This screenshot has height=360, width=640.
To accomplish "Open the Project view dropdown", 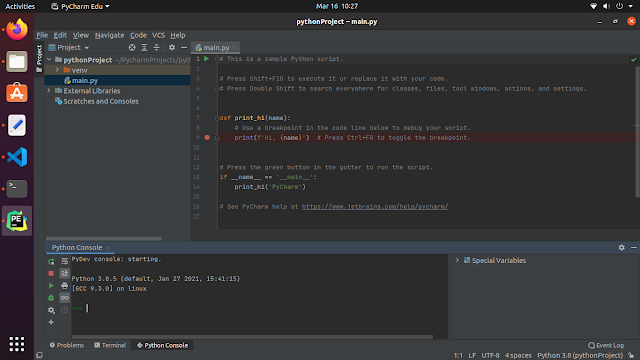I will [x=69, y=47].
